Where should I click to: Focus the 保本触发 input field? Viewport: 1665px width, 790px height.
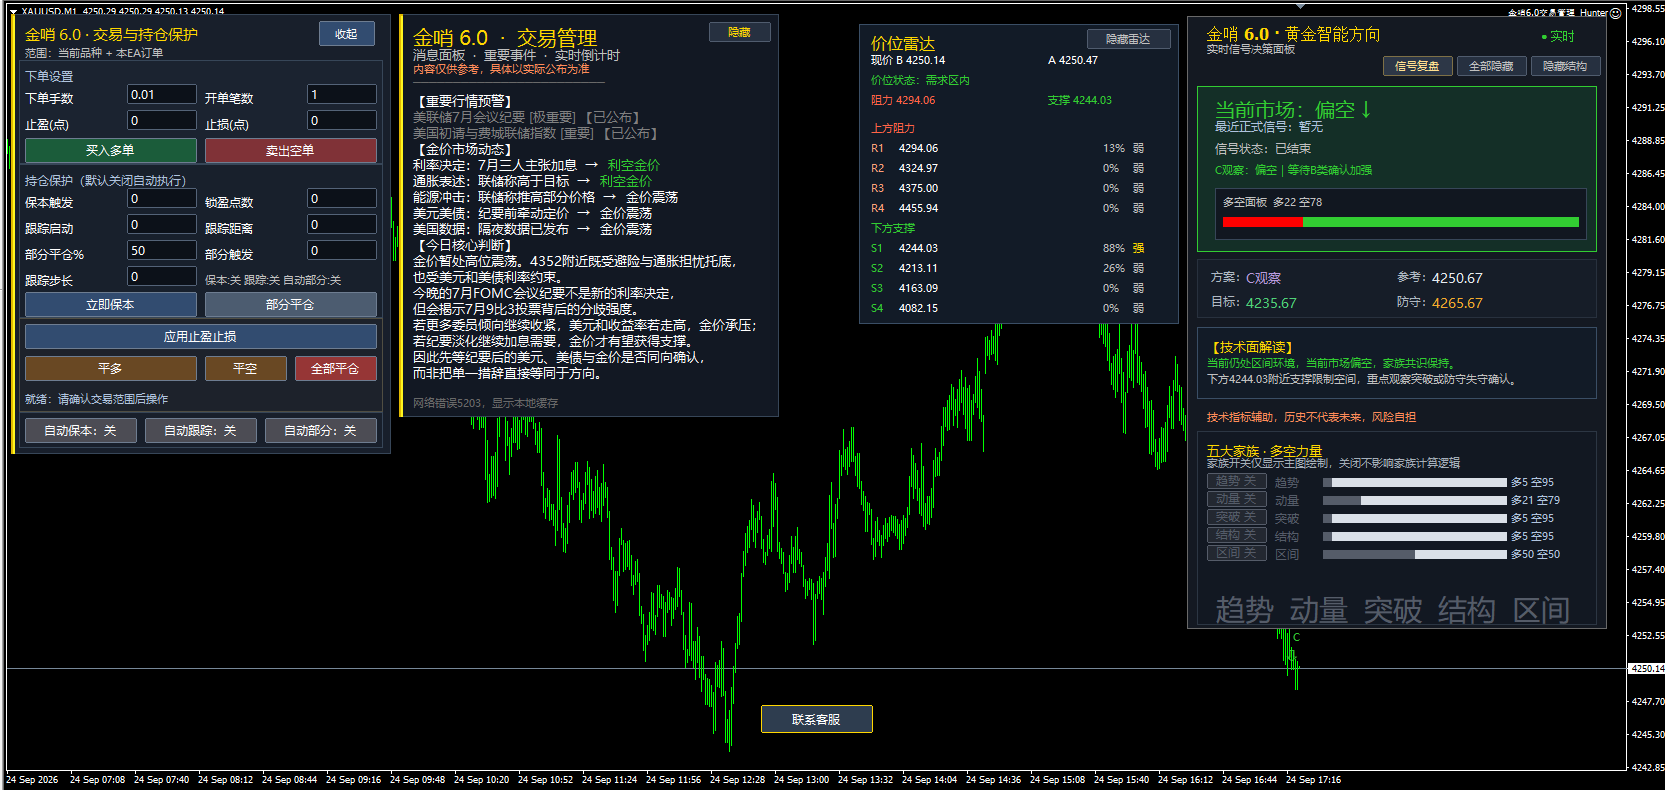point(162,198)
